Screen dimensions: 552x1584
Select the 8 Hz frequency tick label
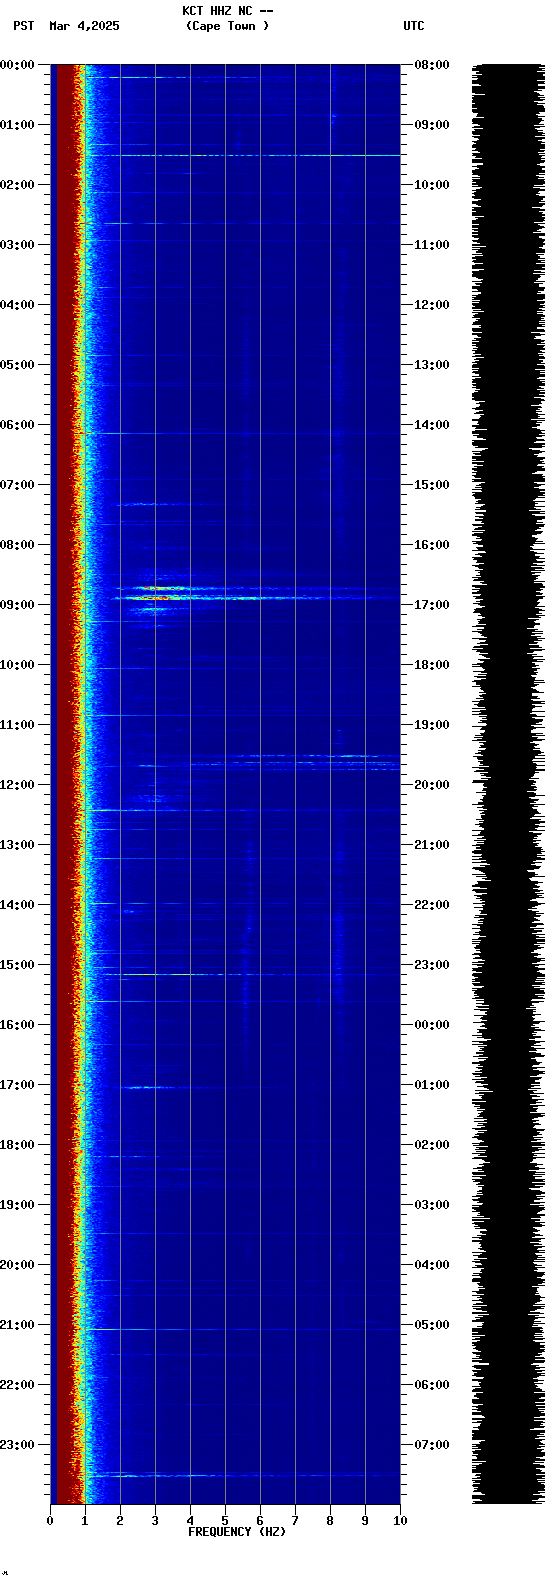point(330,1521)
